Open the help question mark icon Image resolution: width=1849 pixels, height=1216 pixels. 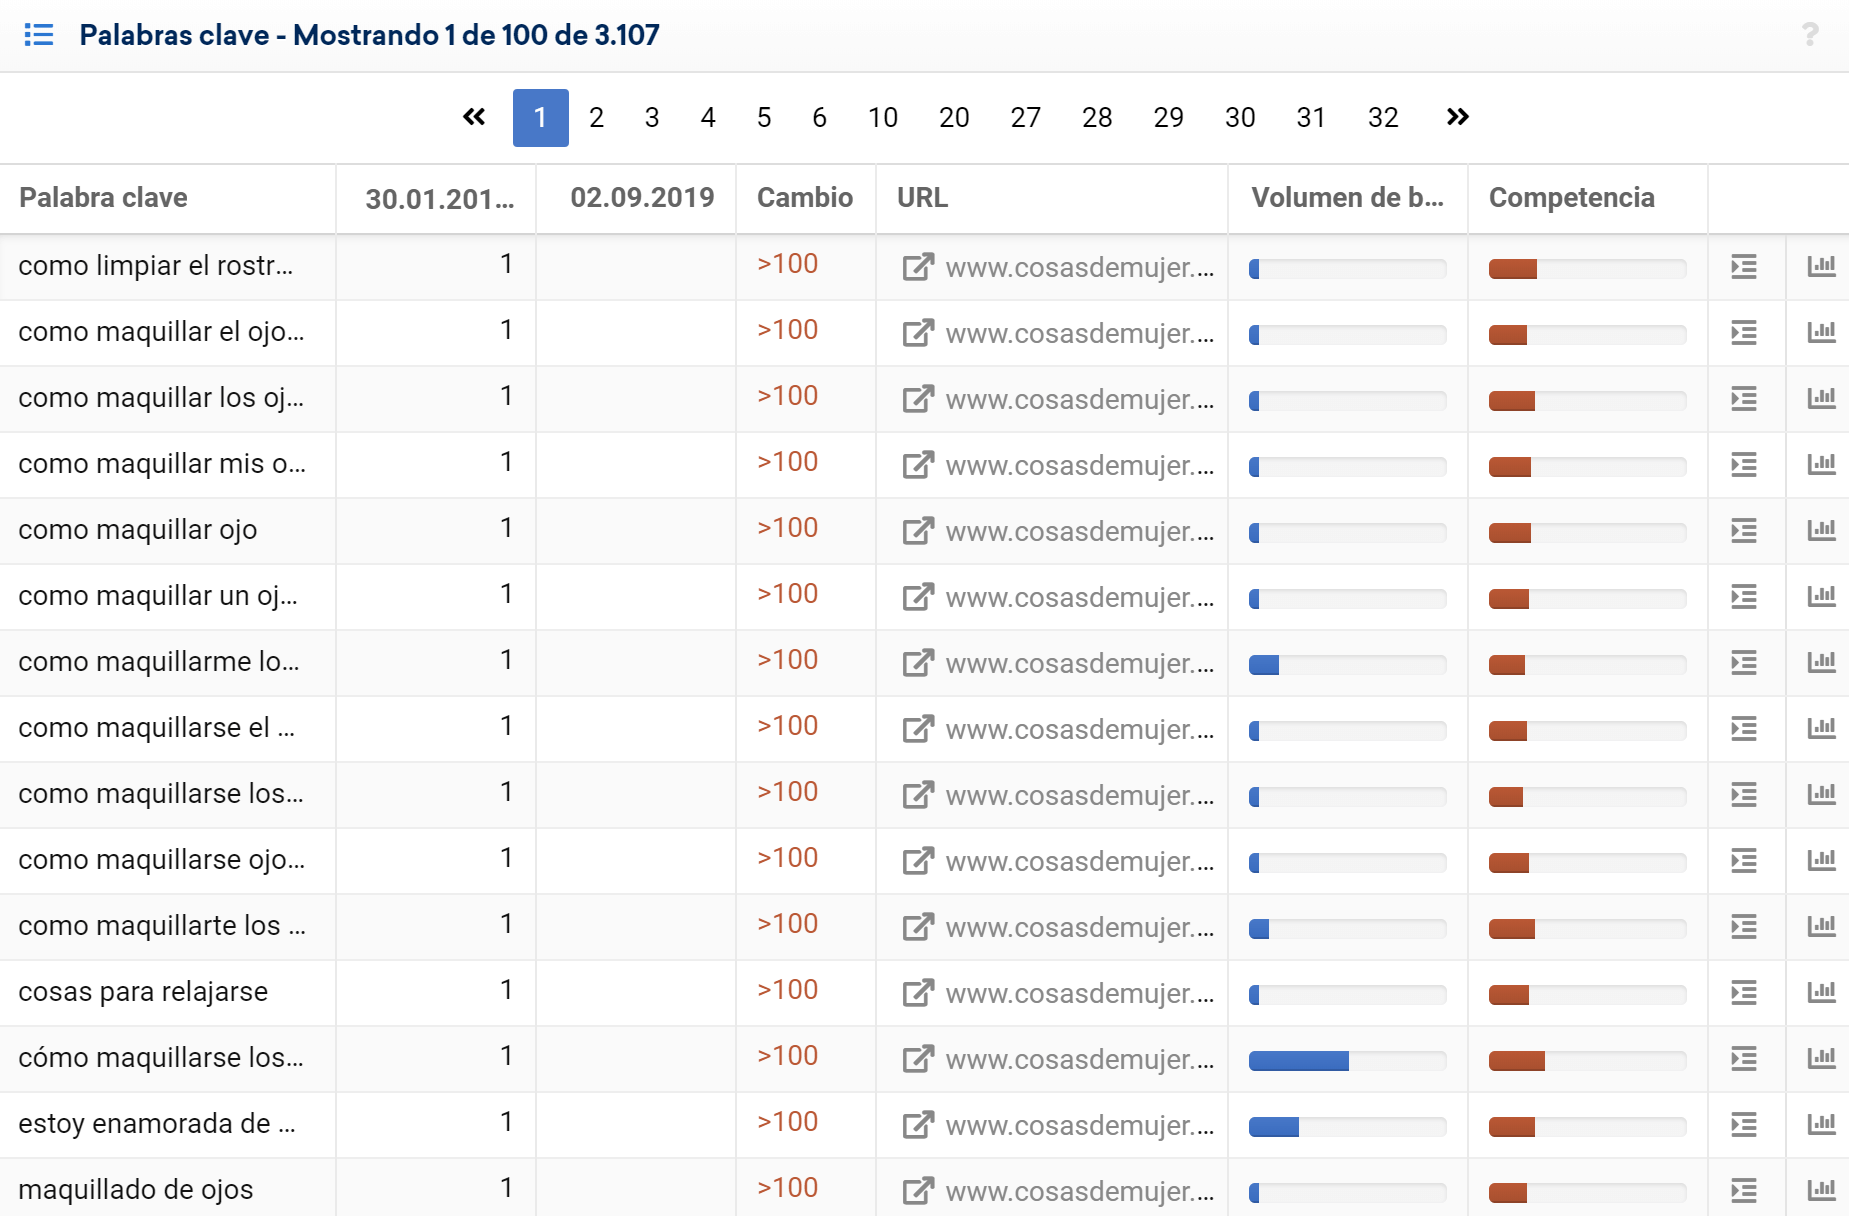point(1809,35)
